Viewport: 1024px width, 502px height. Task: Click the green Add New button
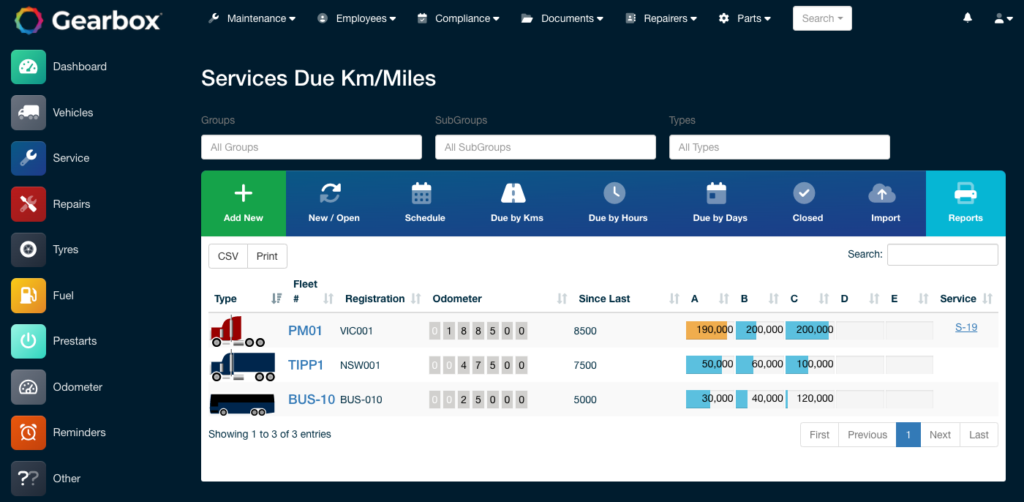[x=243, y=202]
